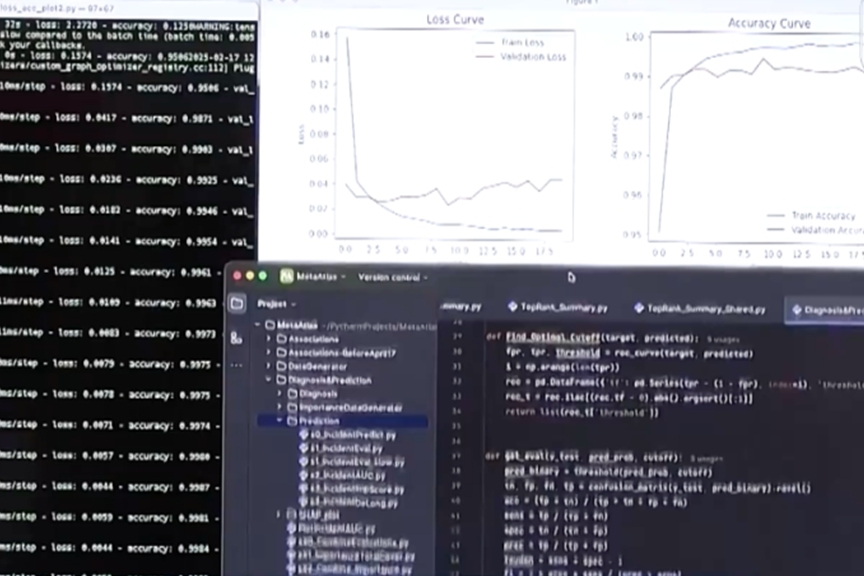Click the Associations folder icon
864x576 pixels.
pyautogui.click(x=281, y=339)
